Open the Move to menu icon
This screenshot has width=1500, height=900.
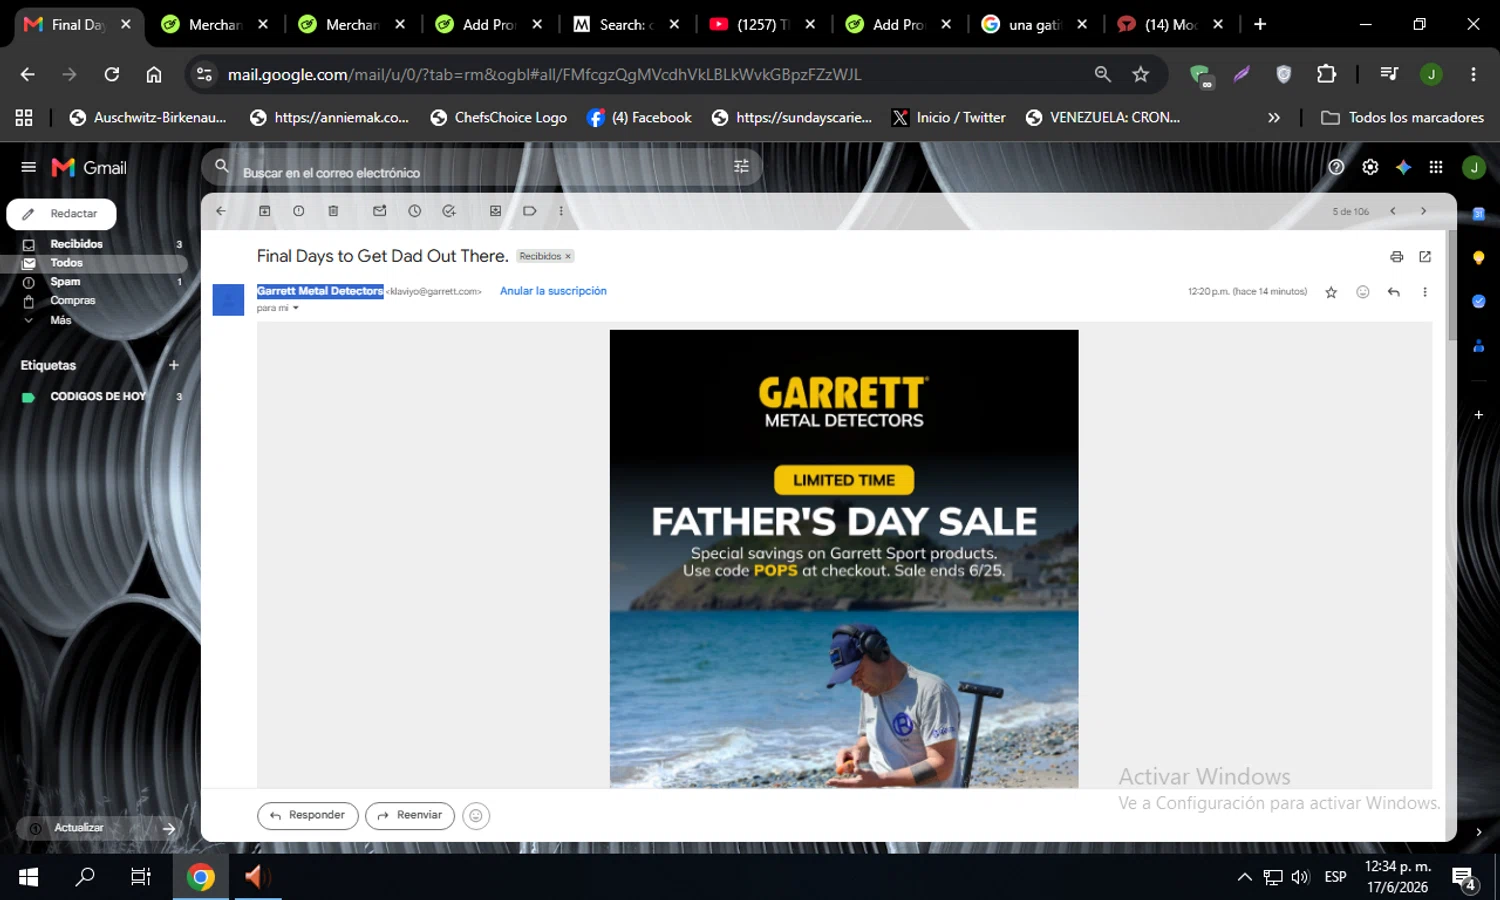(495, 211)
